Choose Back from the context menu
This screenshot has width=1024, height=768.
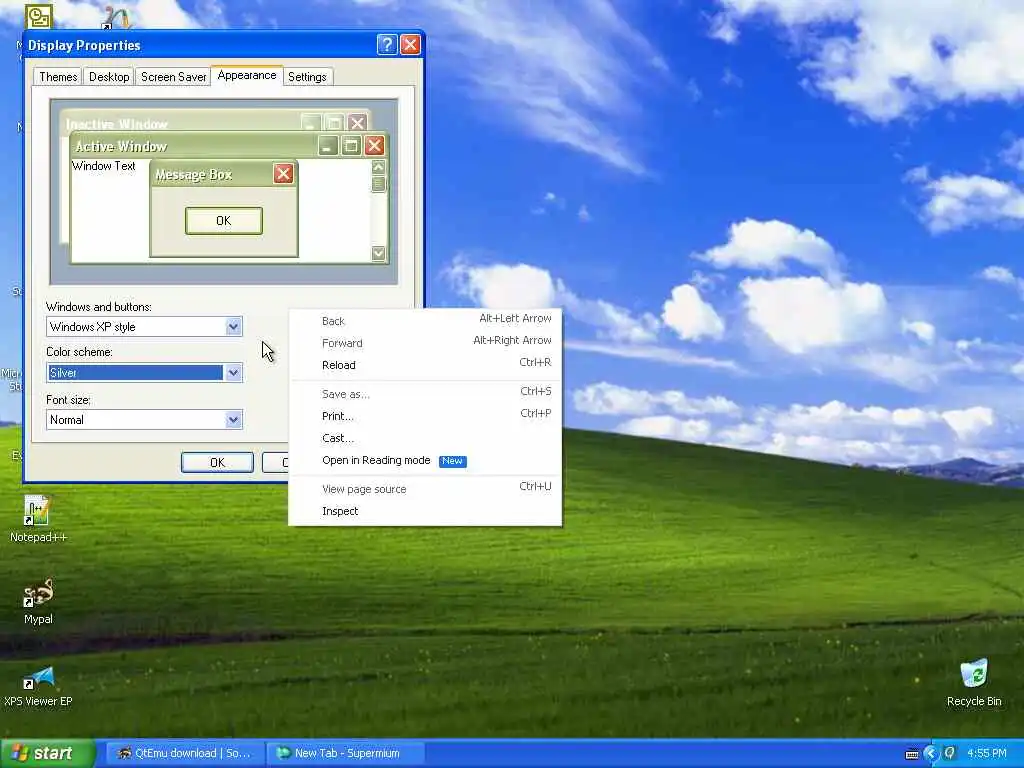tap(425, 321)
